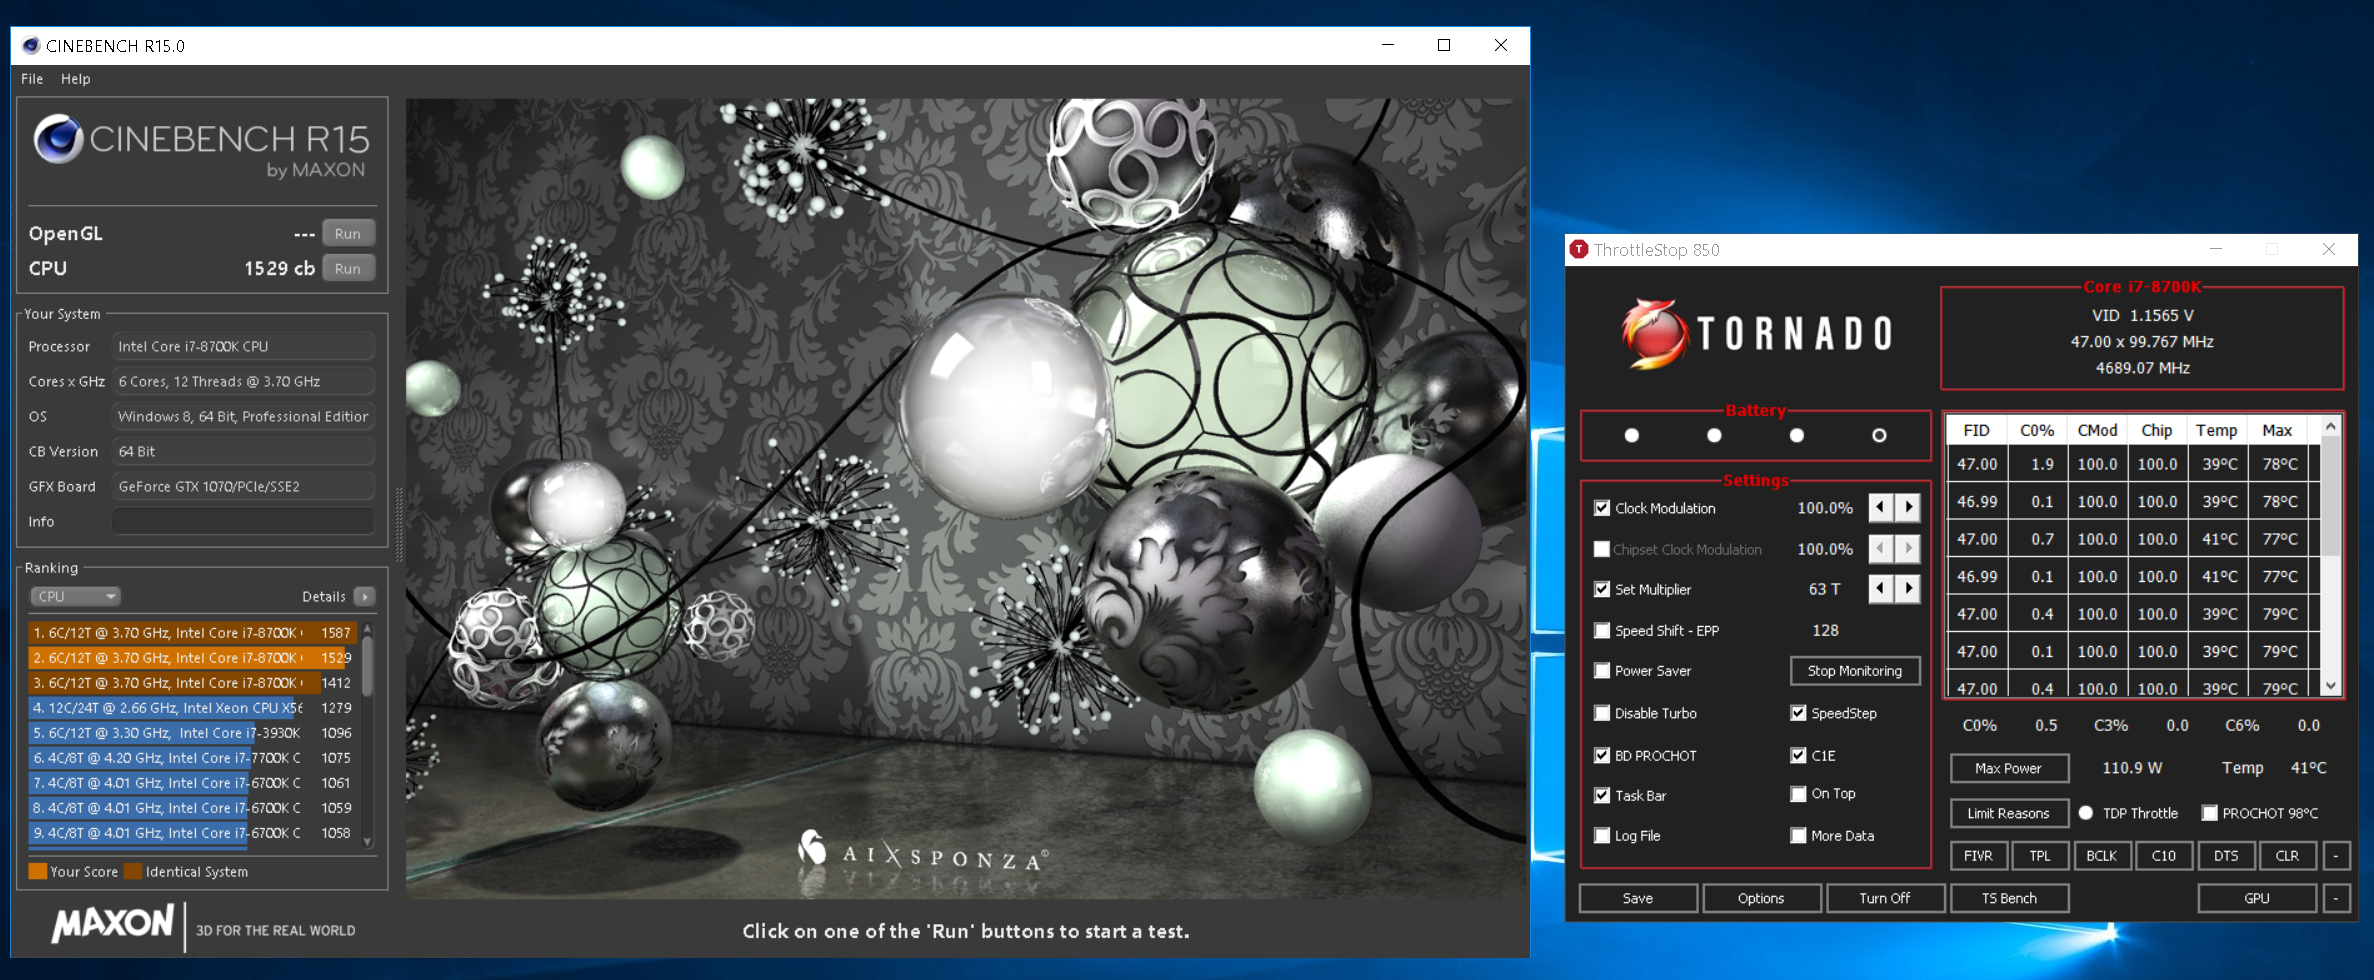Select the TDP Throttle radio indicator
The image size is (2374, 980).
pos(2086,813)
